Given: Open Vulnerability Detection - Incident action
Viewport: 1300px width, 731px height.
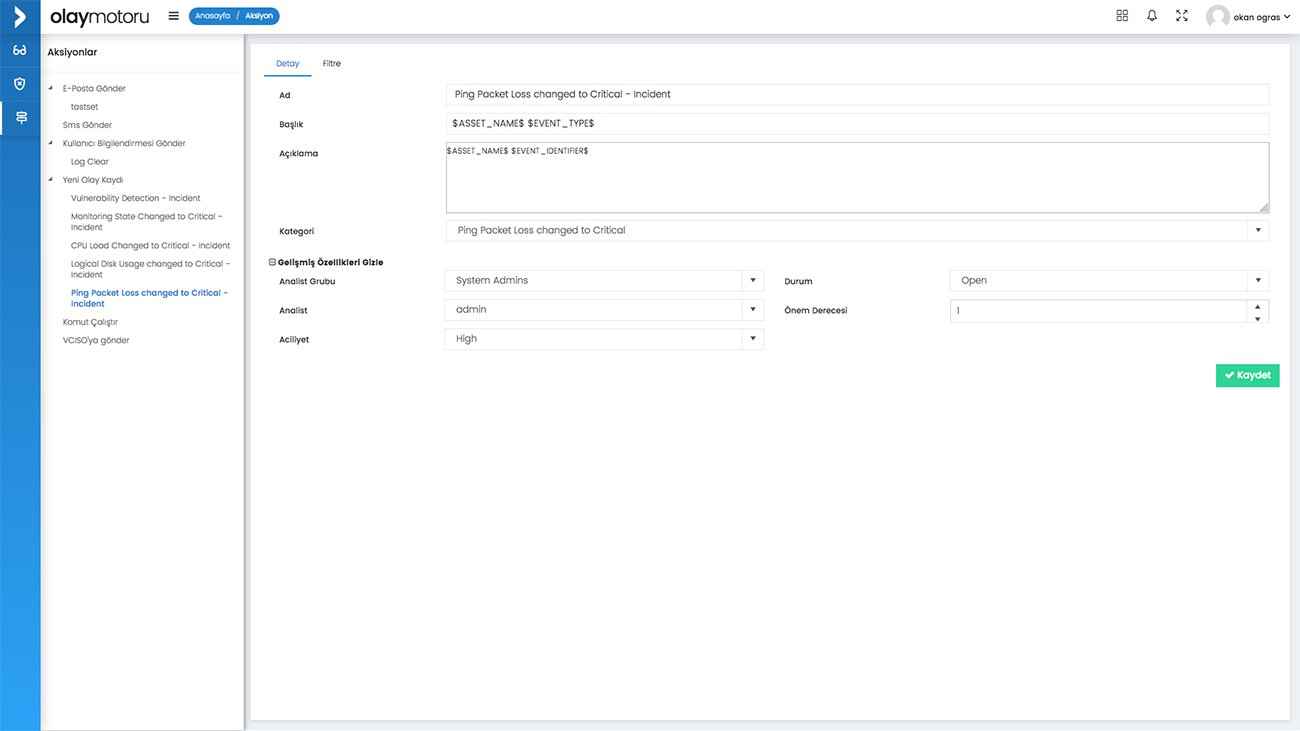Looking at the screenshot, I should [136, 198].
